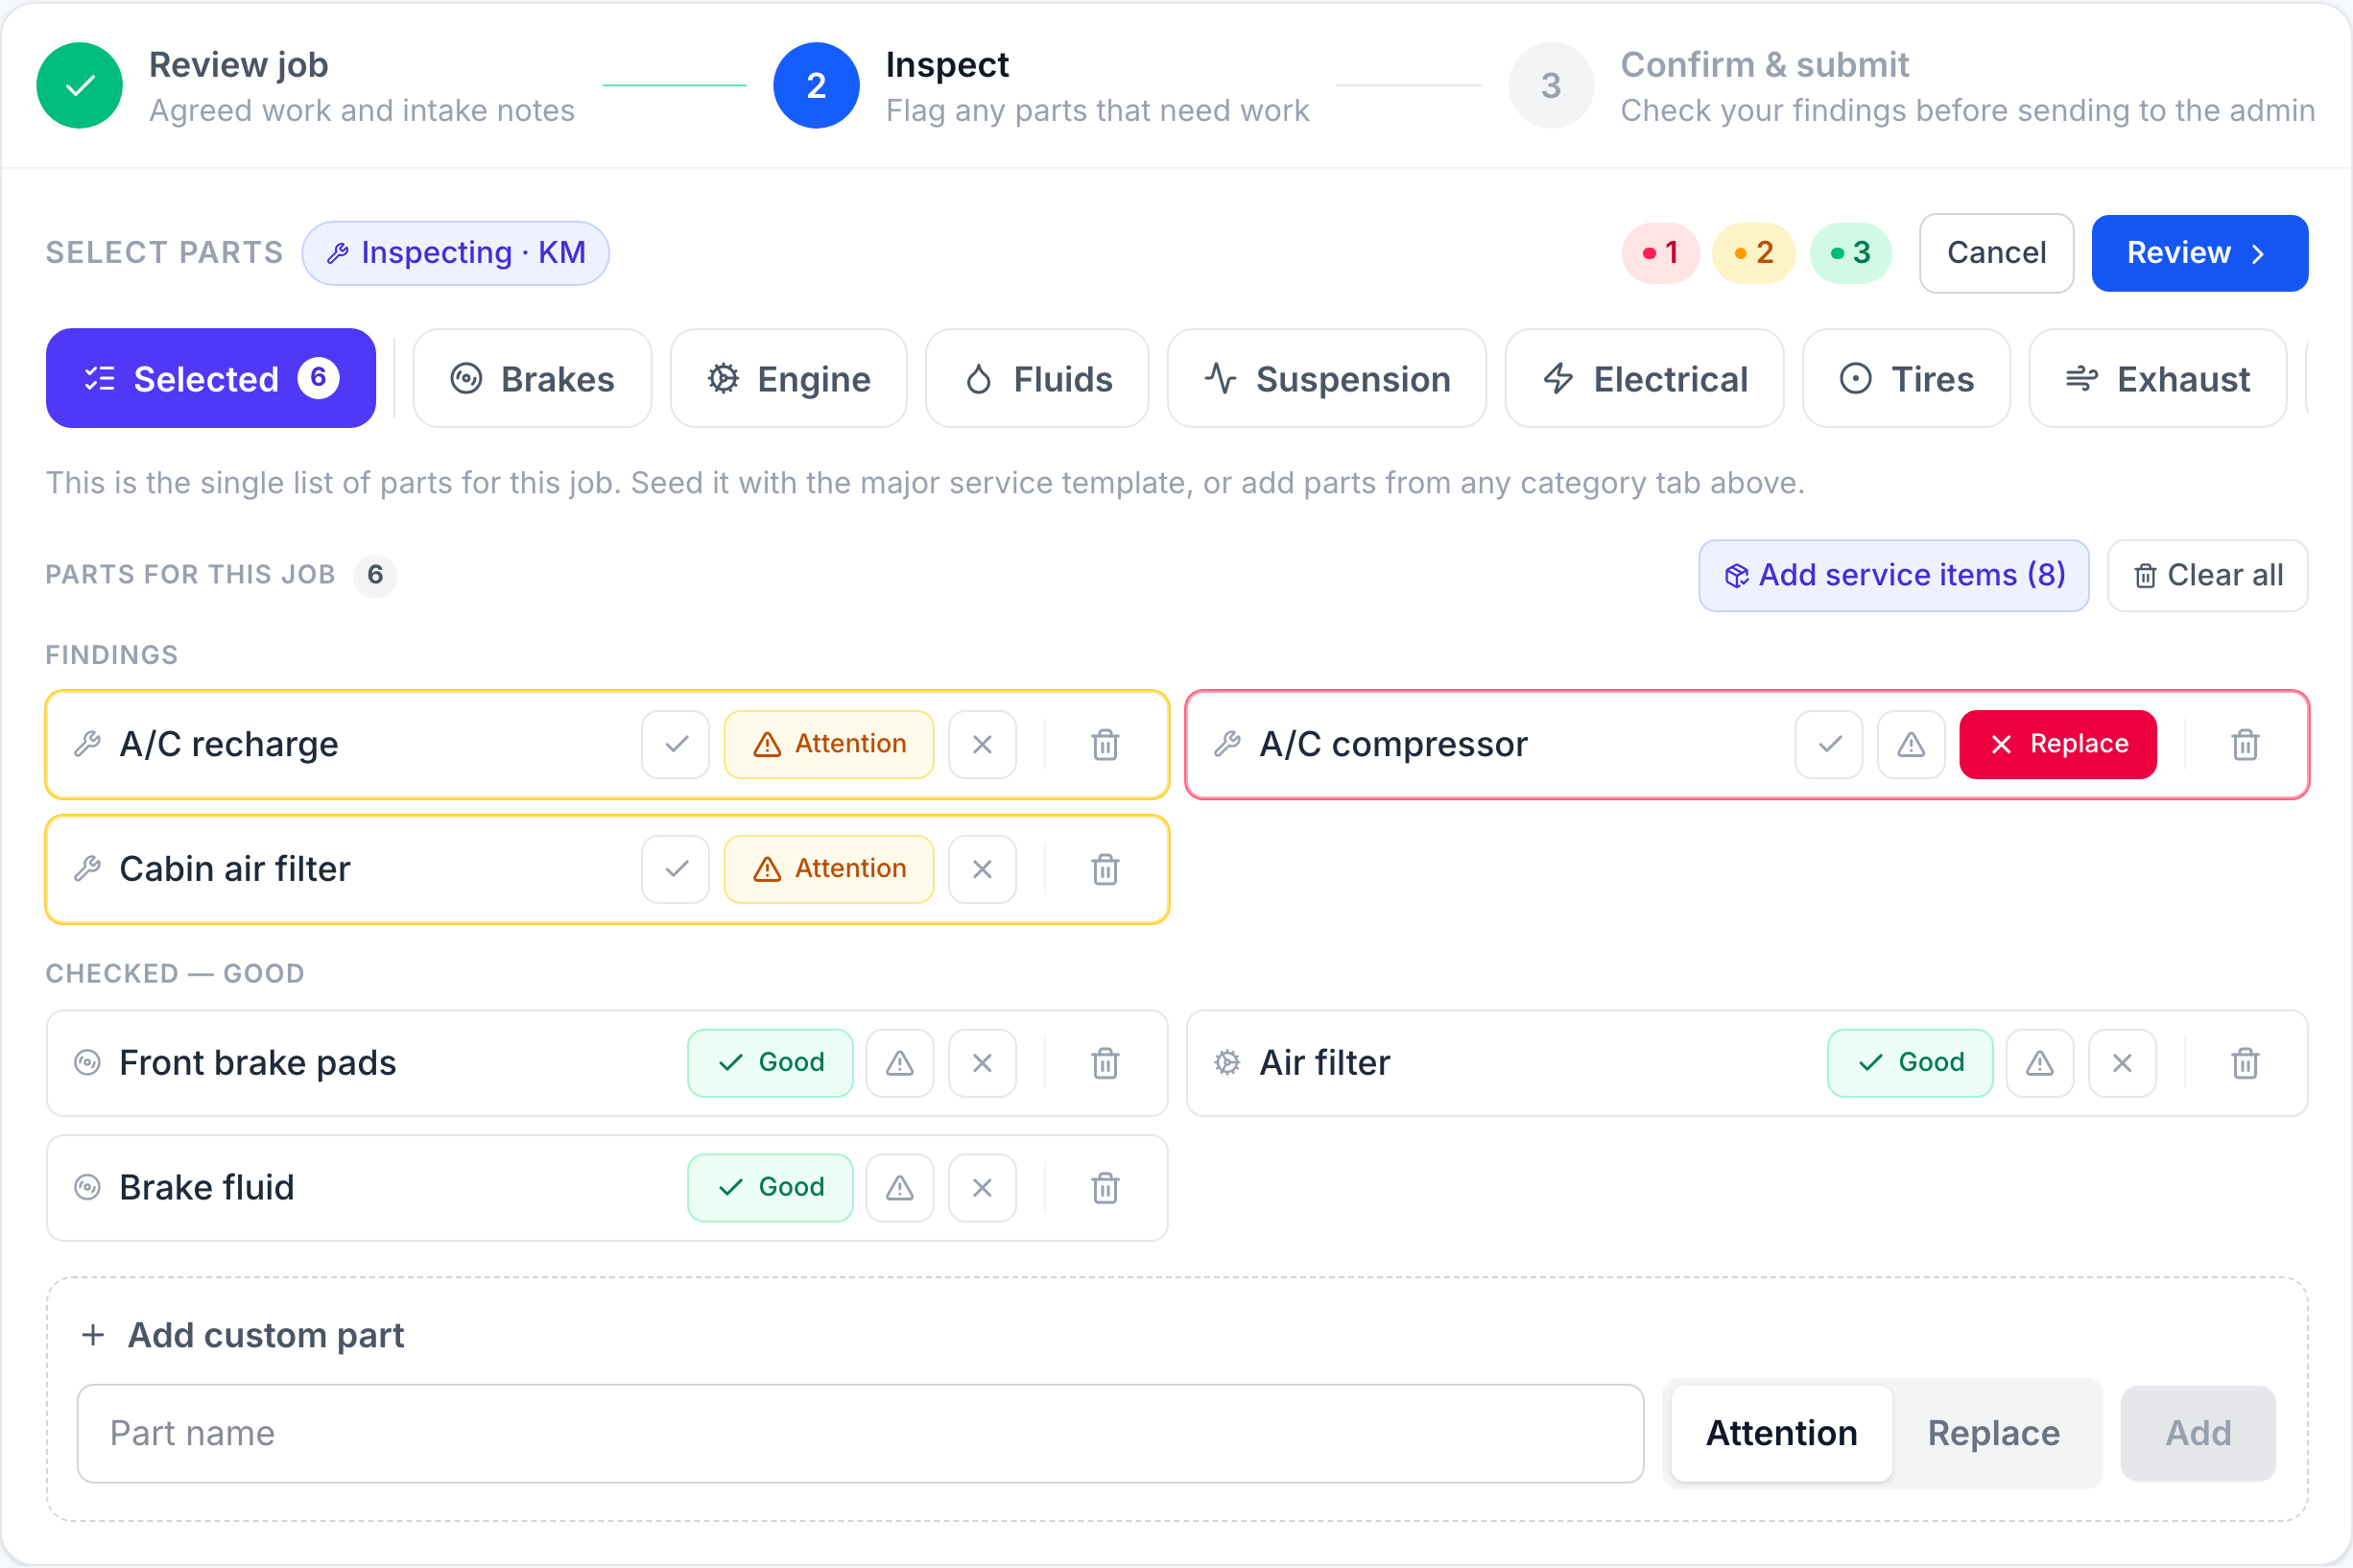Set A/C compressor to attention status
This screenshot has width=2353, height=1568.
[1911, 745]
